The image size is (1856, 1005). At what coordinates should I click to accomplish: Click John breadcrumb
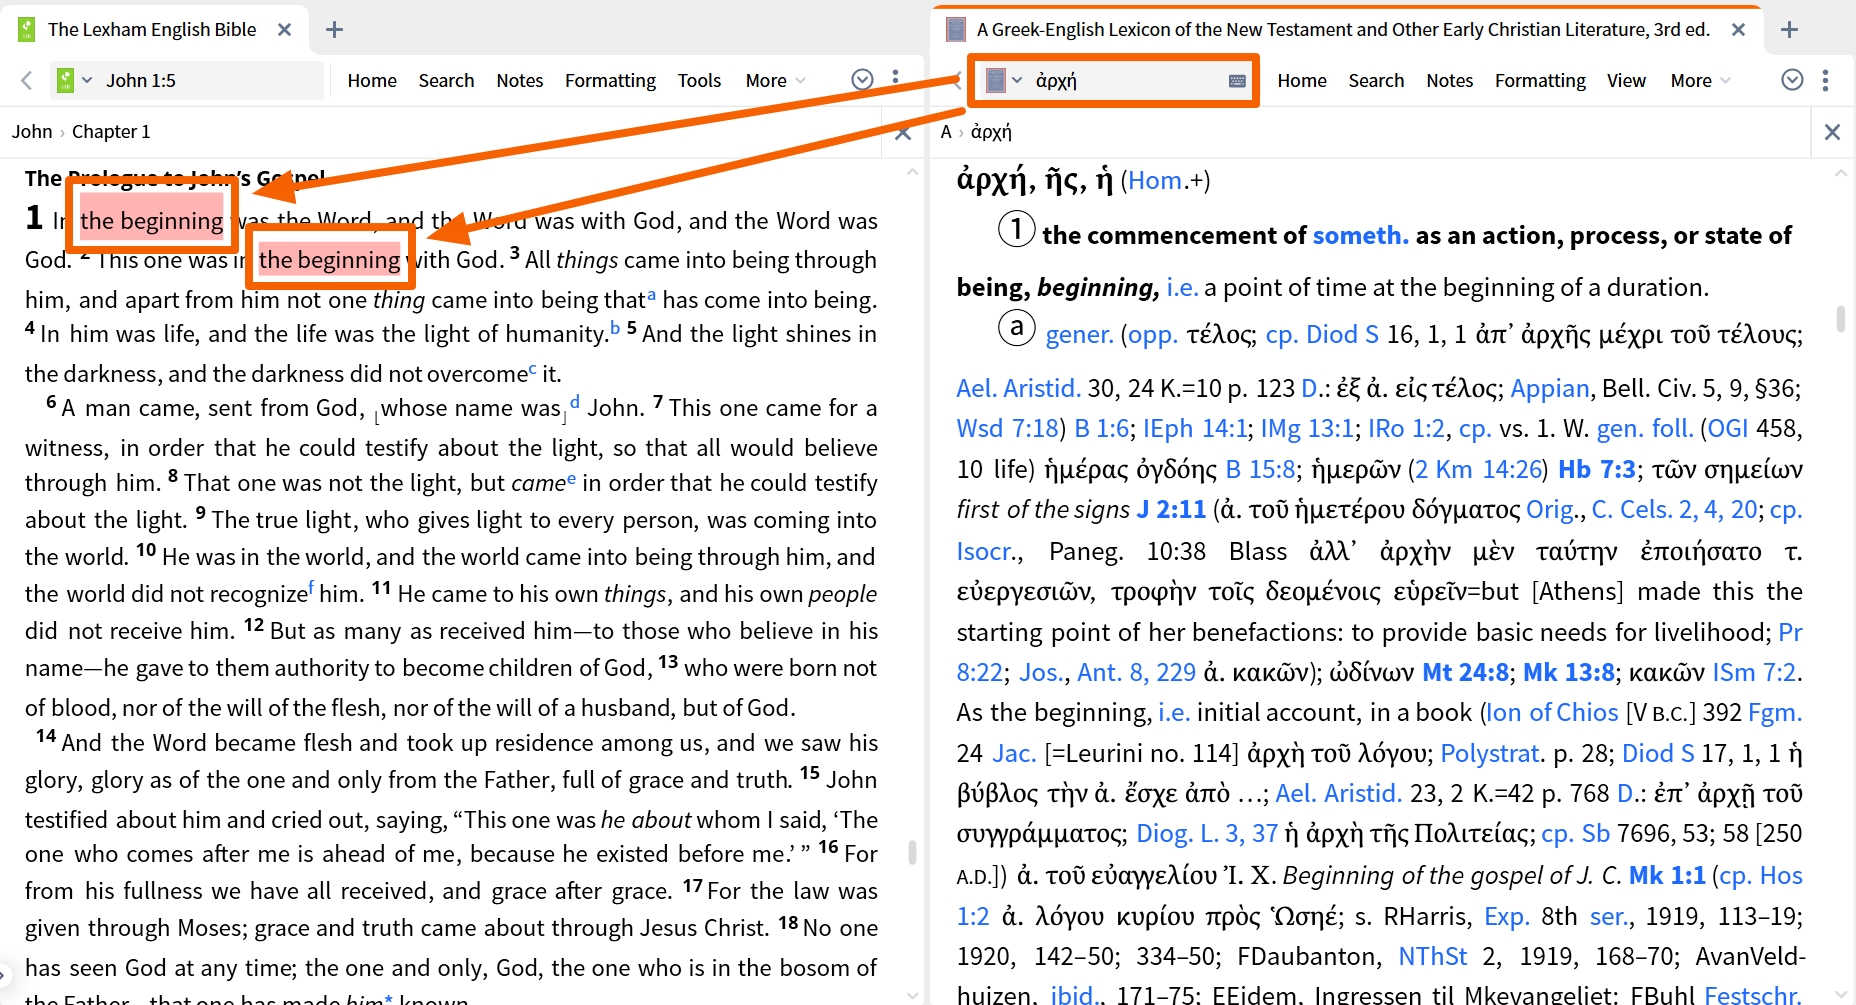pos(32,131)
